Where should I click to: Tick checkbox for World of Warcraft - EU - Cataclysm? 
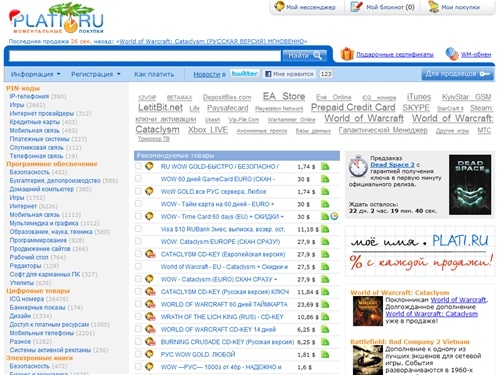138,266
